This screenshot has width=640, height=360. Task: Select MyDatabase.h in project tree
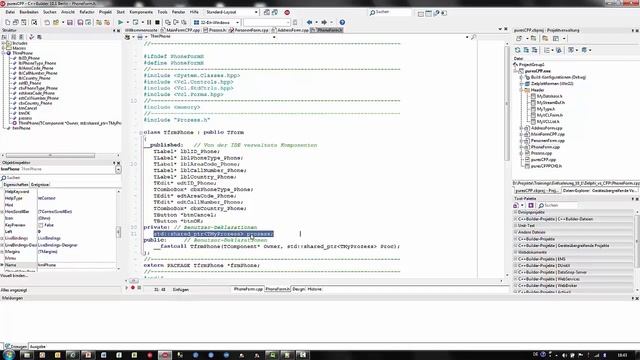coord(549,96)
